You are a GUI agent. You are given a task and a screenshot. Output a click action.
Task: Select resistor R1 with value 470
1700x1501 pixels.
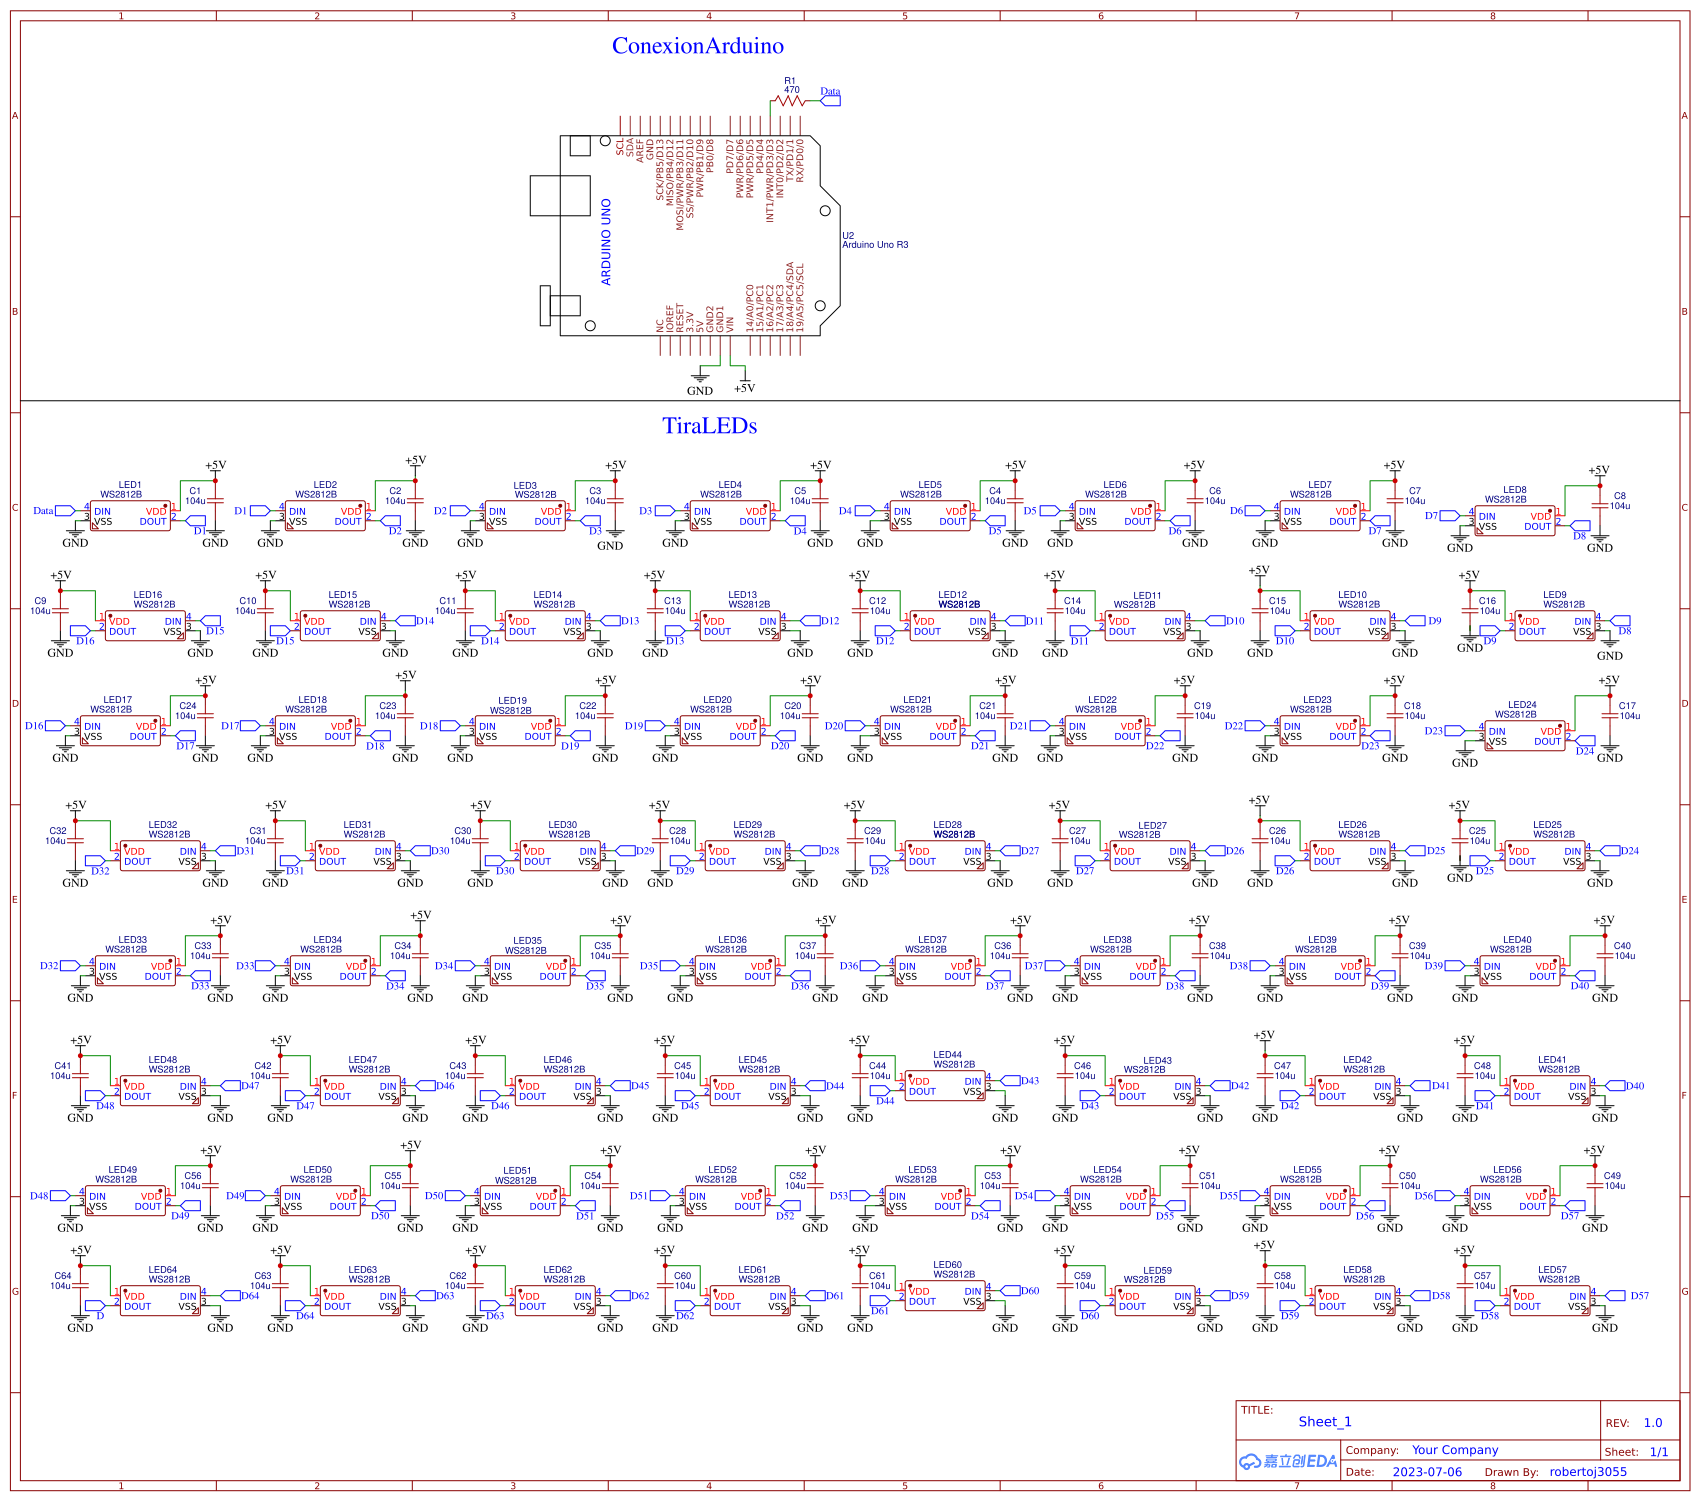(790, 100)
